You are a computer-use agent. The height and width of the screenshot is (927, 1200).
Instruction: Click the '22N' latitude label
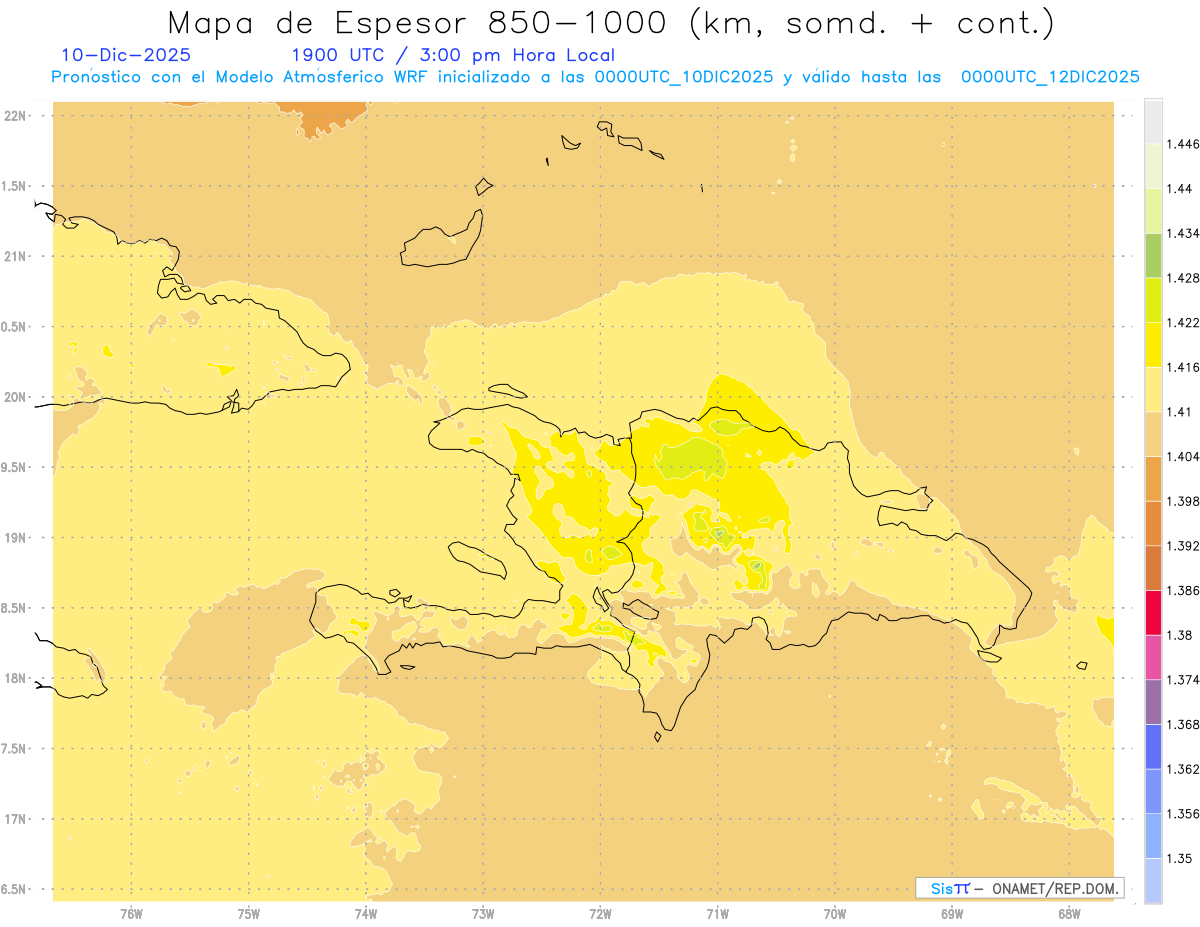coord(16,116)
